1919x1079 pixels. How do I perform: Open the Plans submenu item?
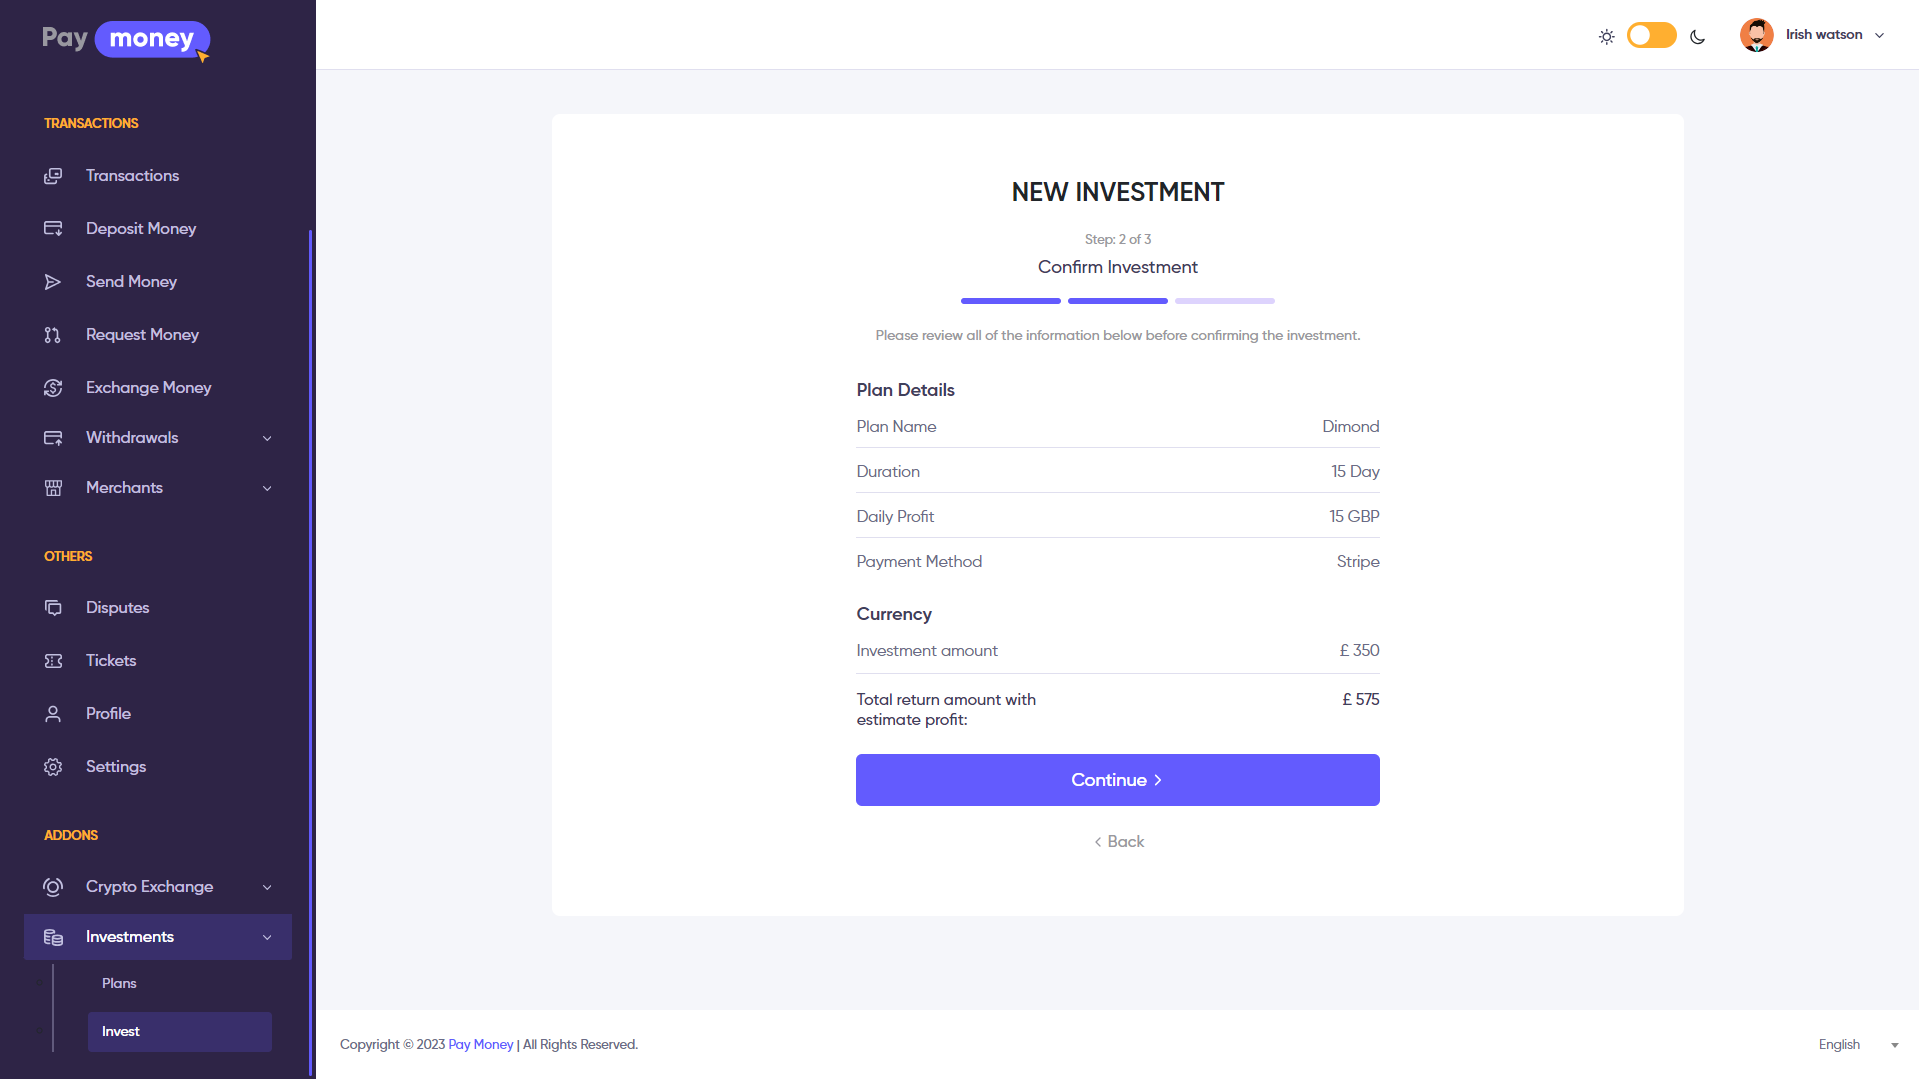(x=119, y=984)
